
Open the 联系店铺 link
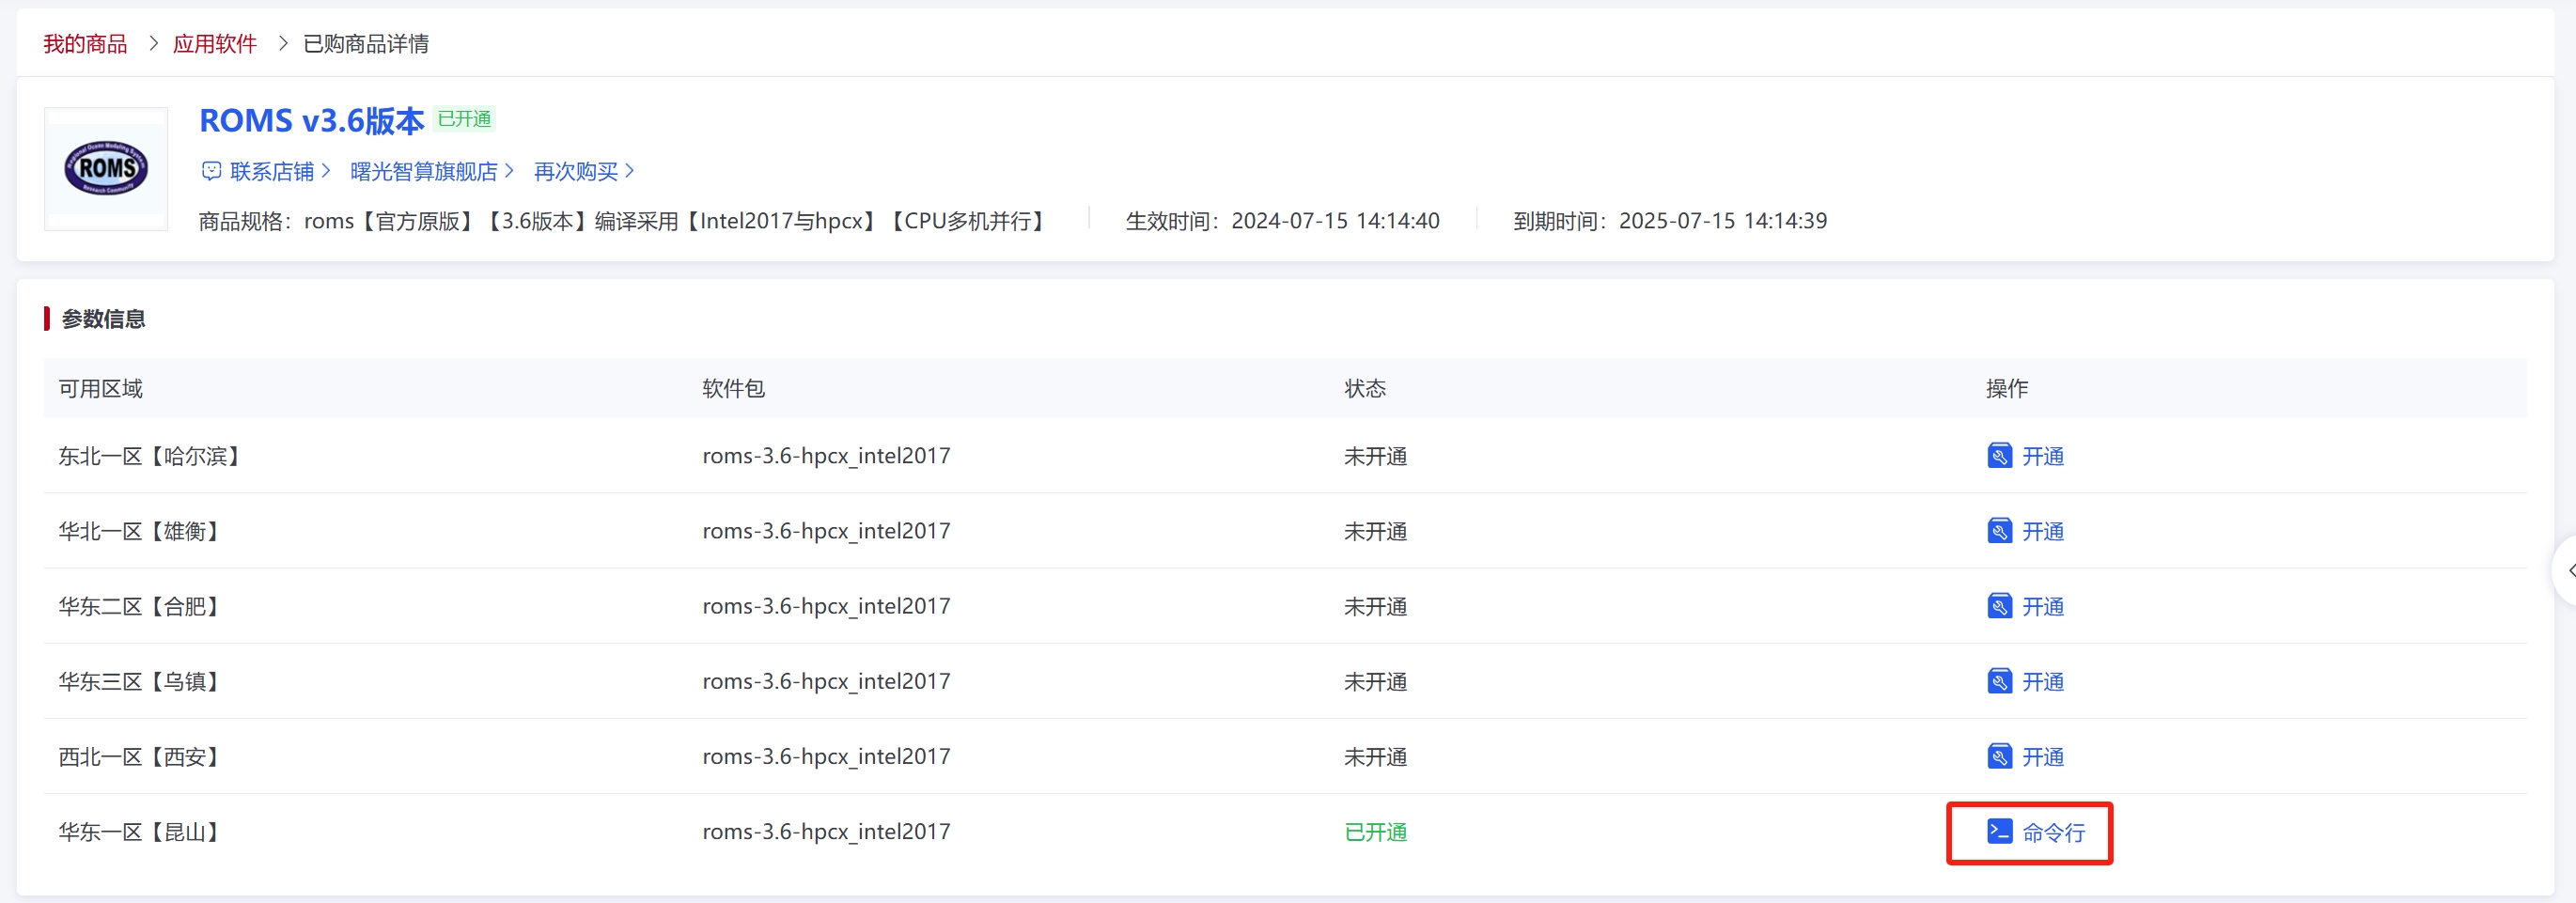pyautogui.click(x=272, y=171)
